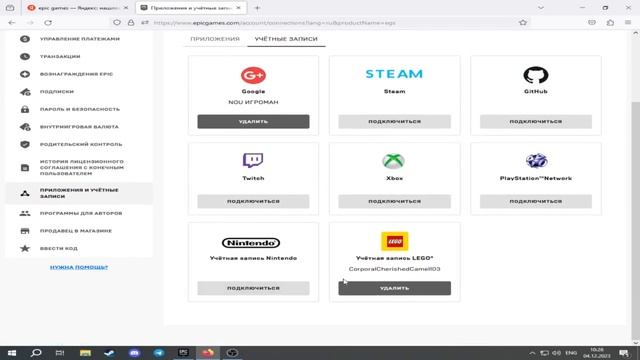
Task: Click the Xbox logo
Action: [393, 161]
